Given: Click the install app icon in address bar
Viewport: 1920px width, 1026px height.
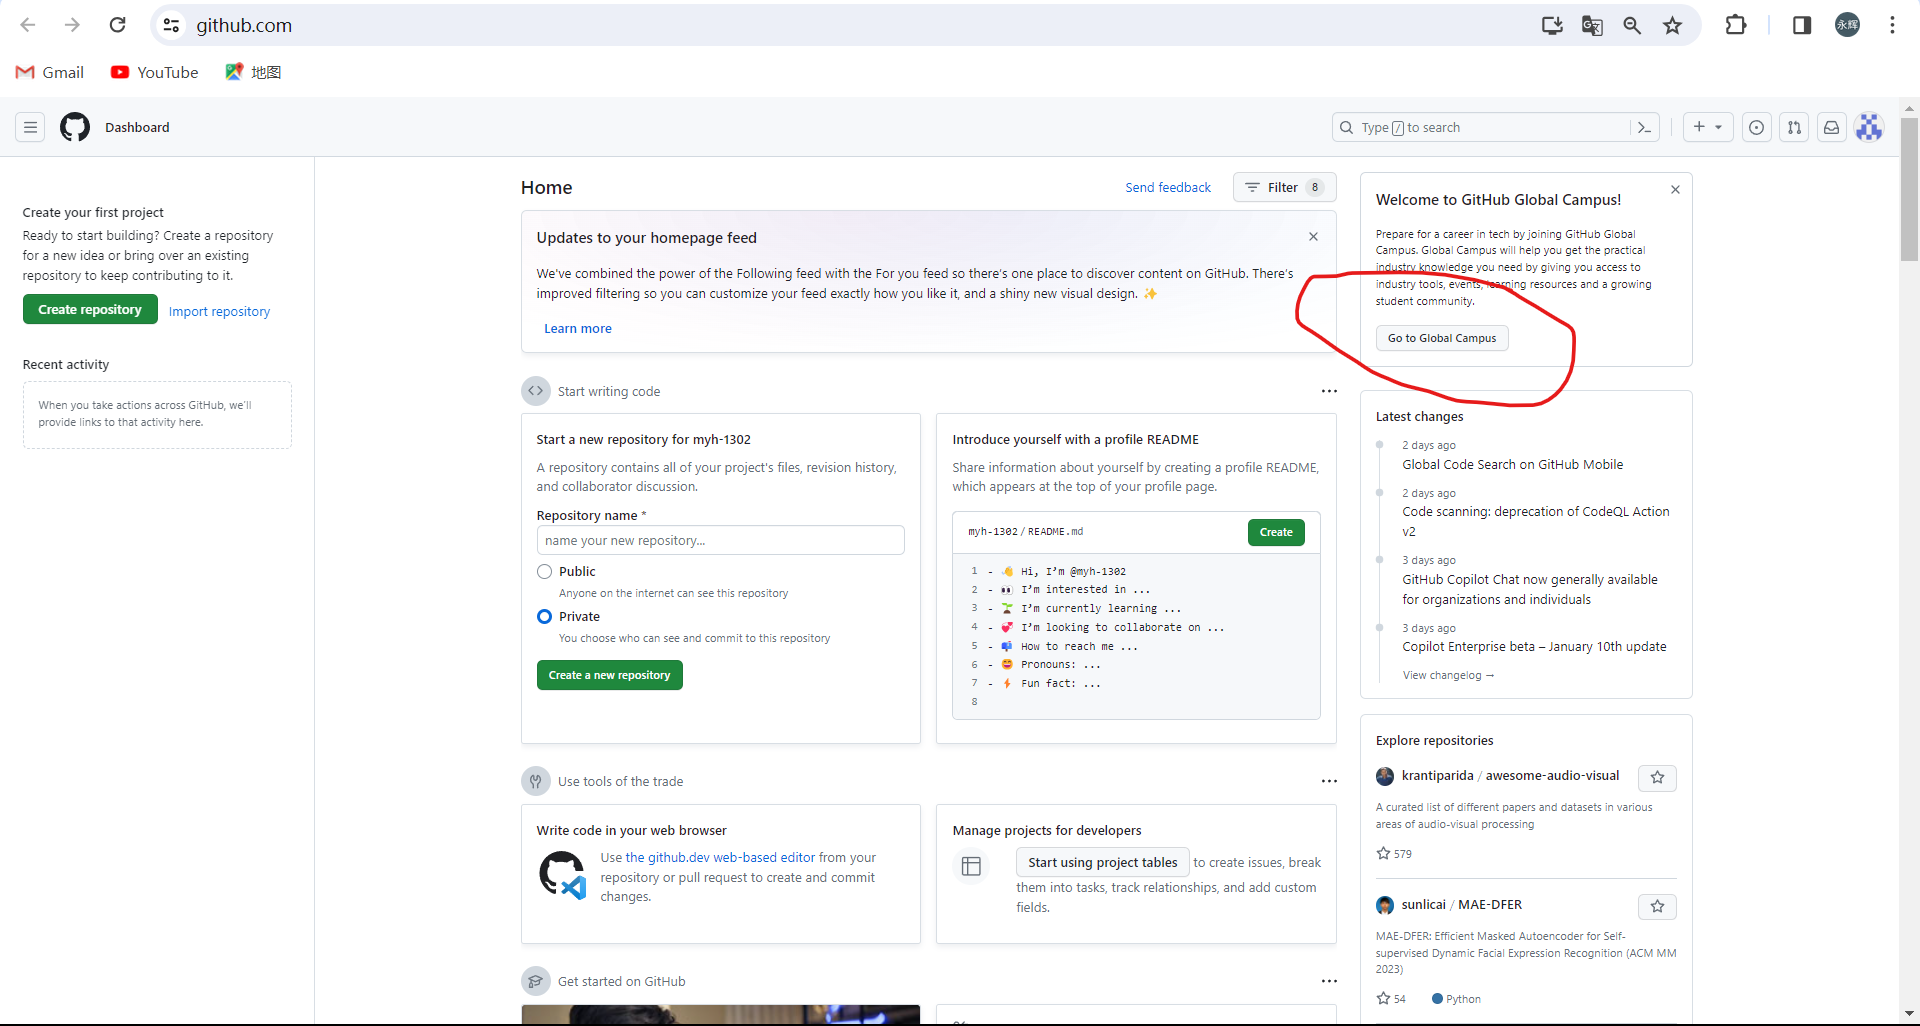Looking at the screenshot, I should click(1552, 25).
